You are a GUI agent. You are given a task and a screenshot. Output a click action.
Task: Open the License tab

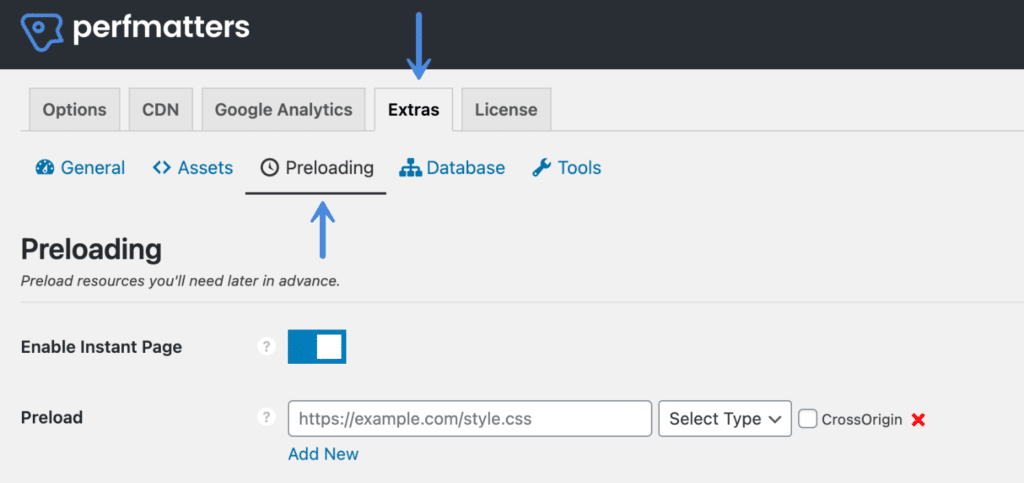(506, 110)
